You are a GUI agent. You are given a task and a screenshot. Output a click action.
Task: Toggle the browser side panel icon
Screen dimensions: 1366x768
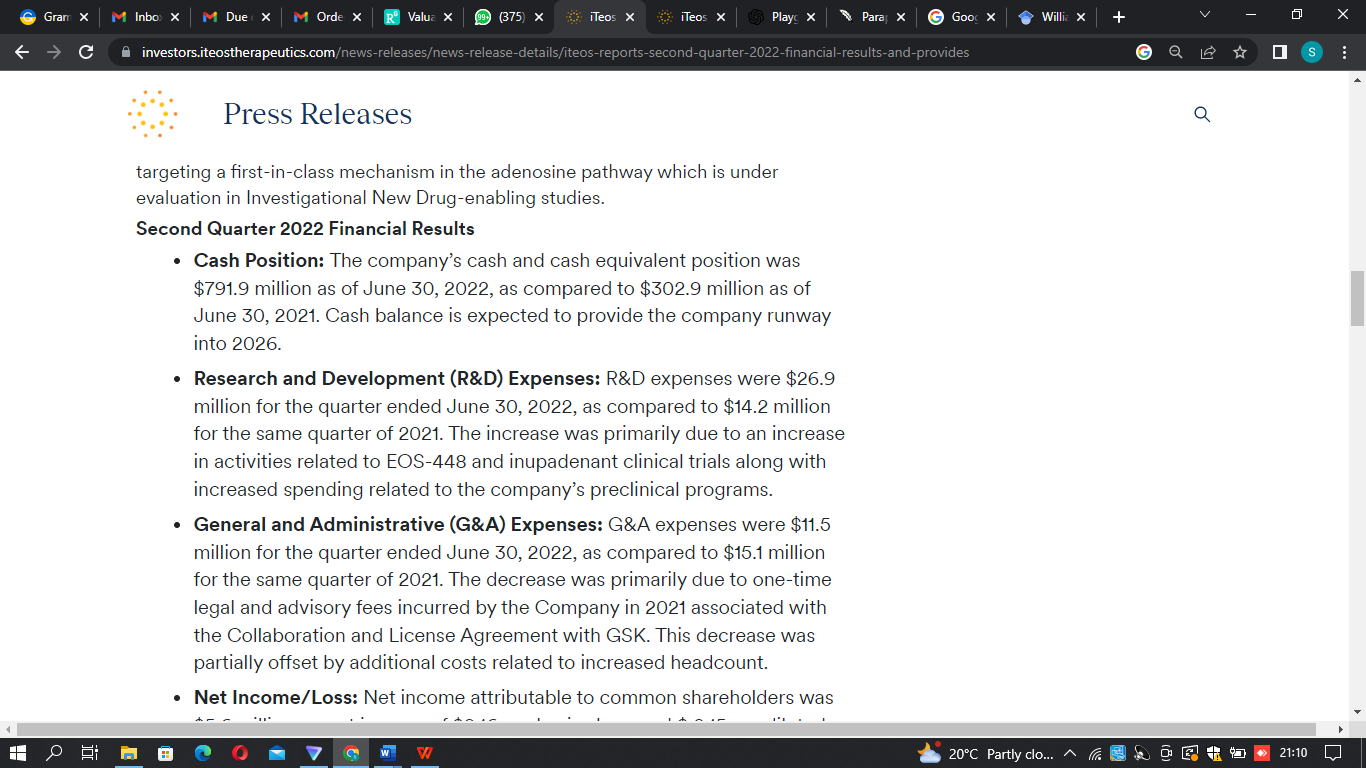(x=1279, y=52)
